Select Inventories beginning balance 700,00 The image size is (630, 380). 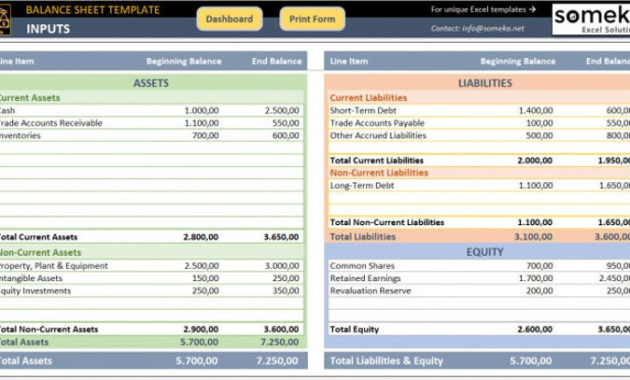(205, 135)
